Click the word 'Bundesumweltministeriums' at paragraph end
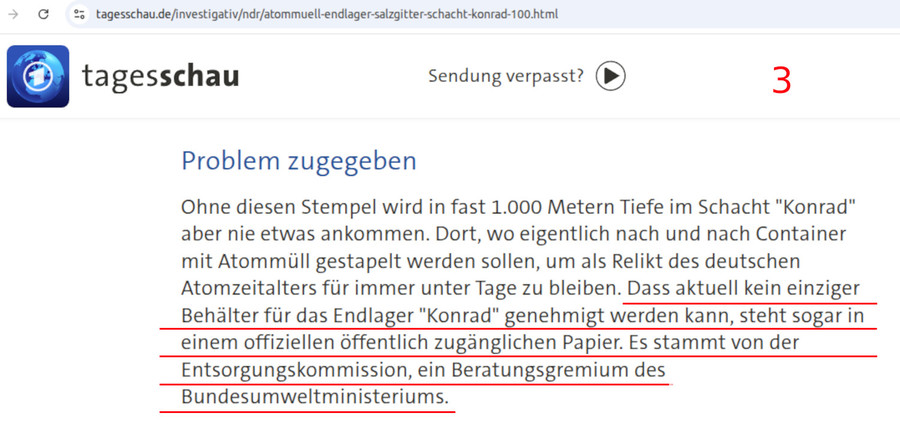Viewport: 900px width, 431px height. [x=315, y=397]
